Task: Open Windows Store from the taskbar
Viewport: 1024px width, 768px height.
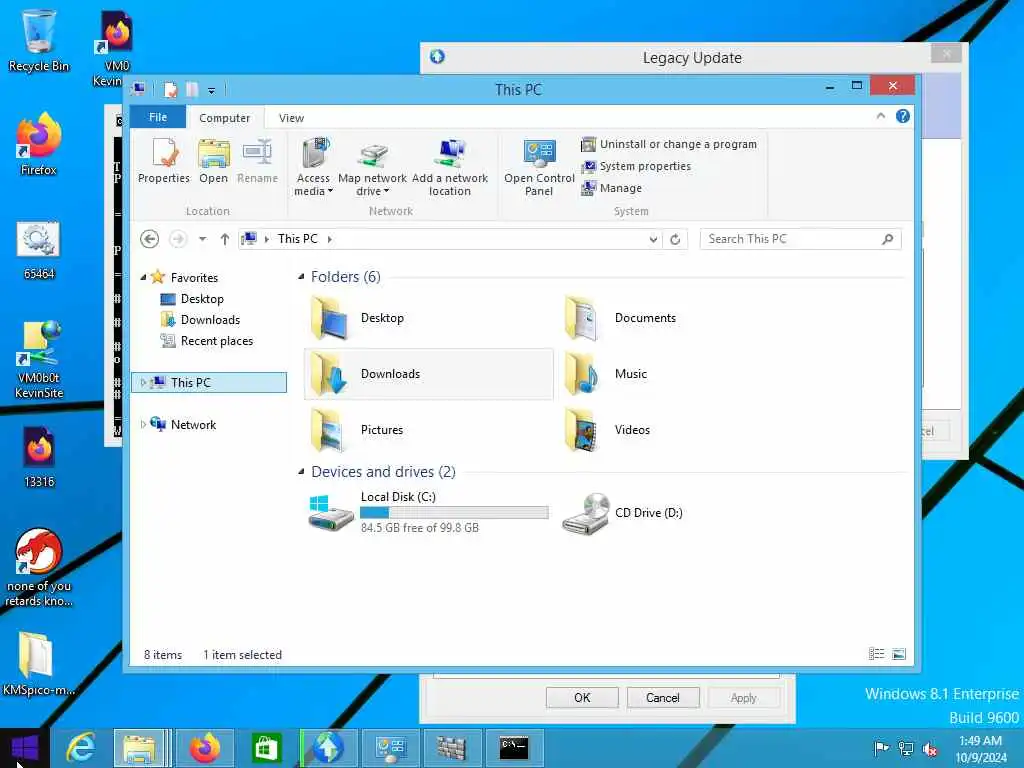Action: [266, 748]
